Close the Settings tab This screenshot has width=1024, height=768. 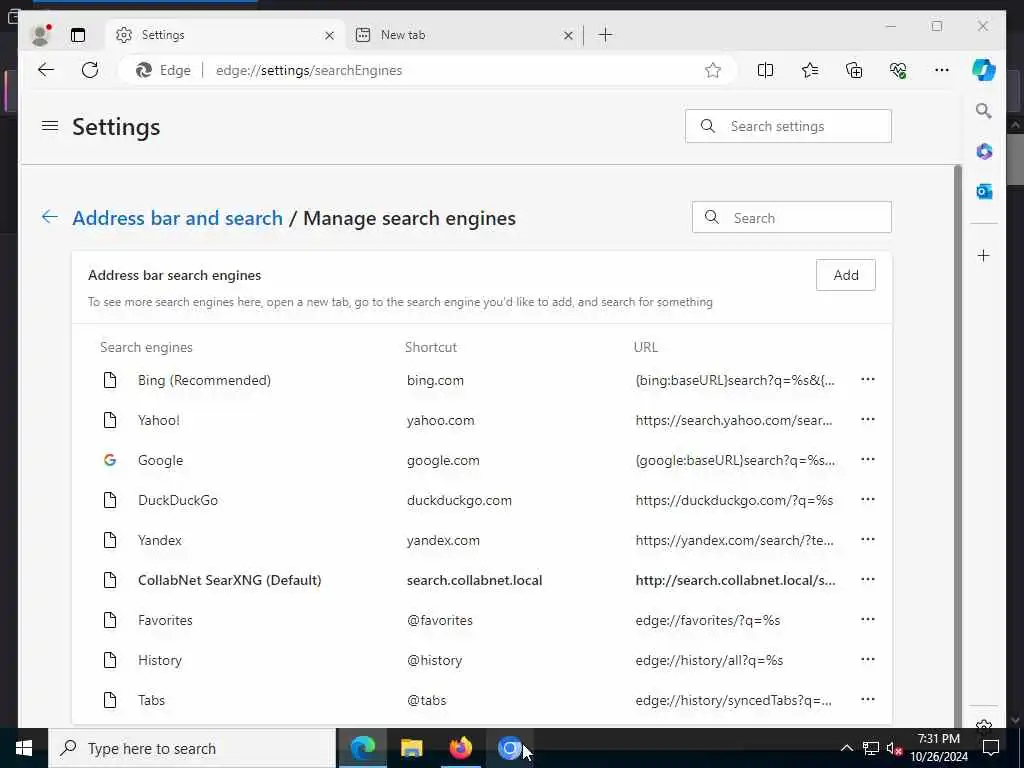tap(329, 35)
